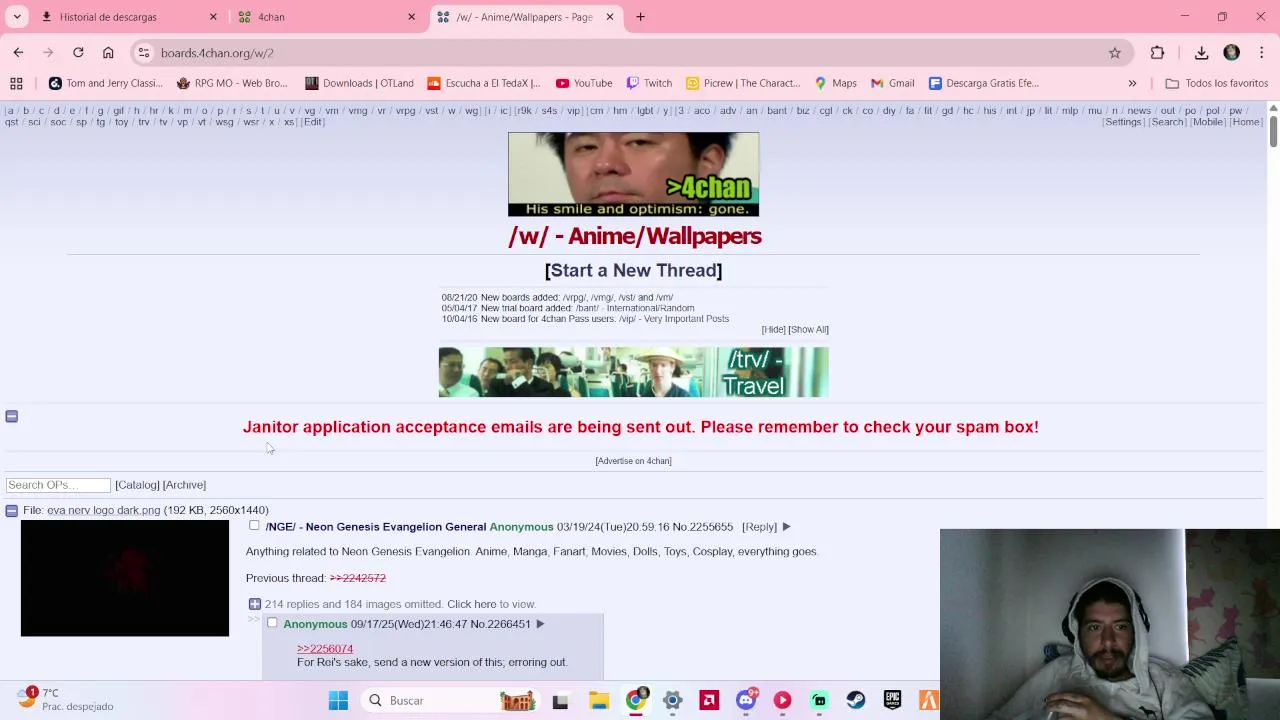
Task: Click here to view omitted replies
Action: pos(471,604)
